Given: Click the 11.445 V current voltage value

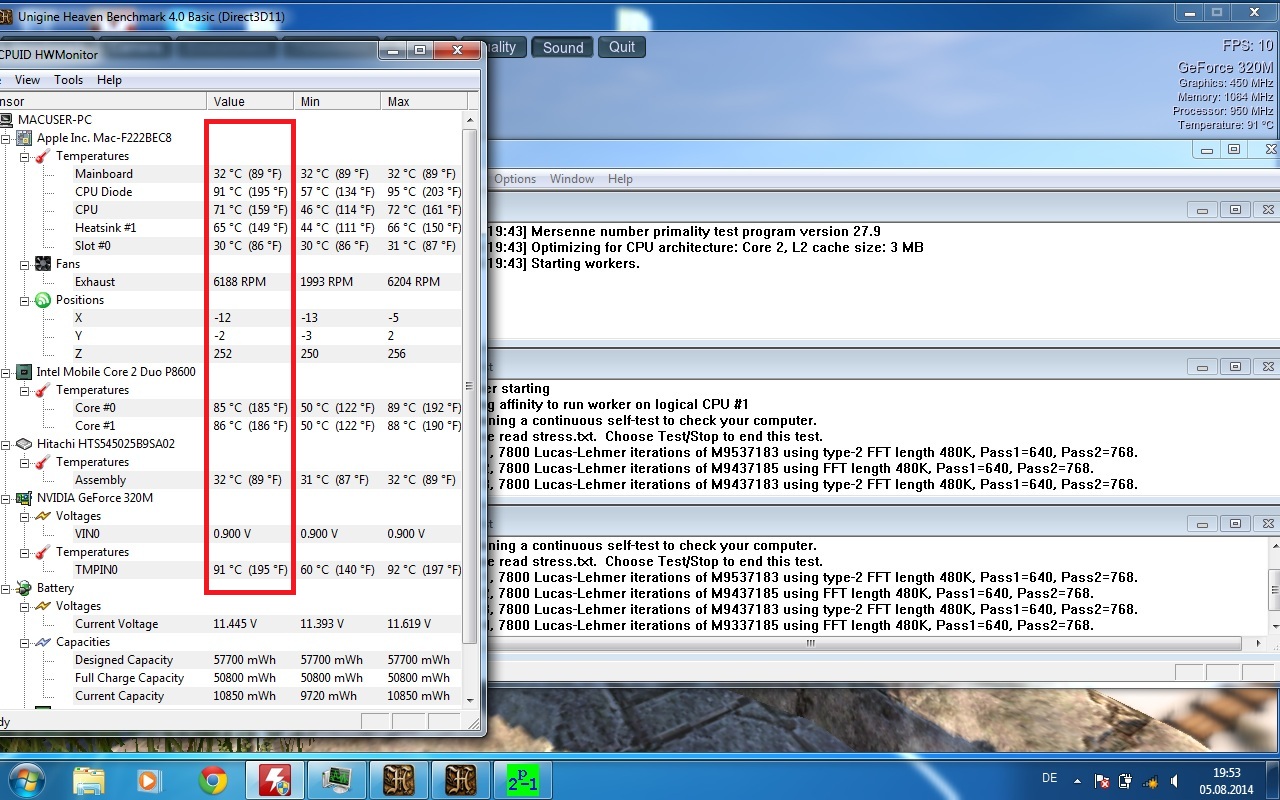Looking at the screenshot, I should [x=235, y=624].
